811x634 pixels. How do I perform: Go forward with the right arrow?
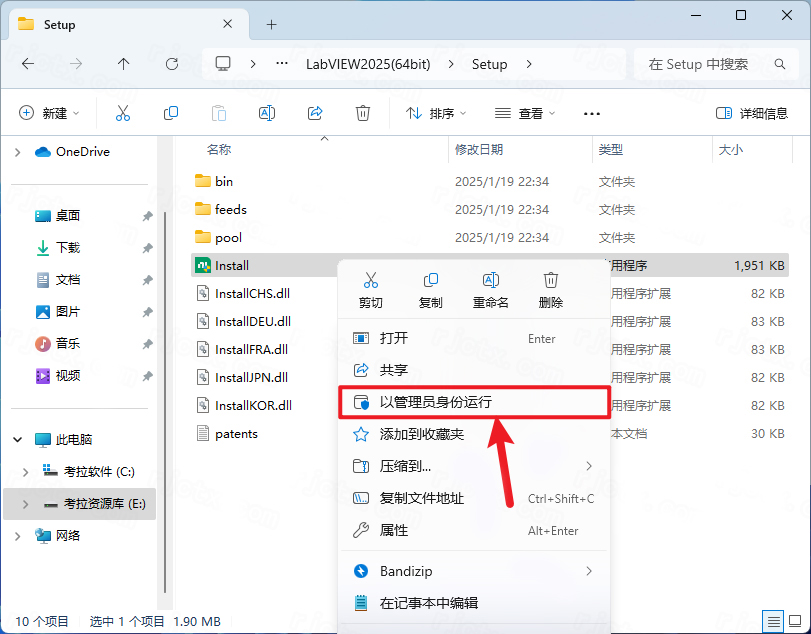tap(76, 64)
